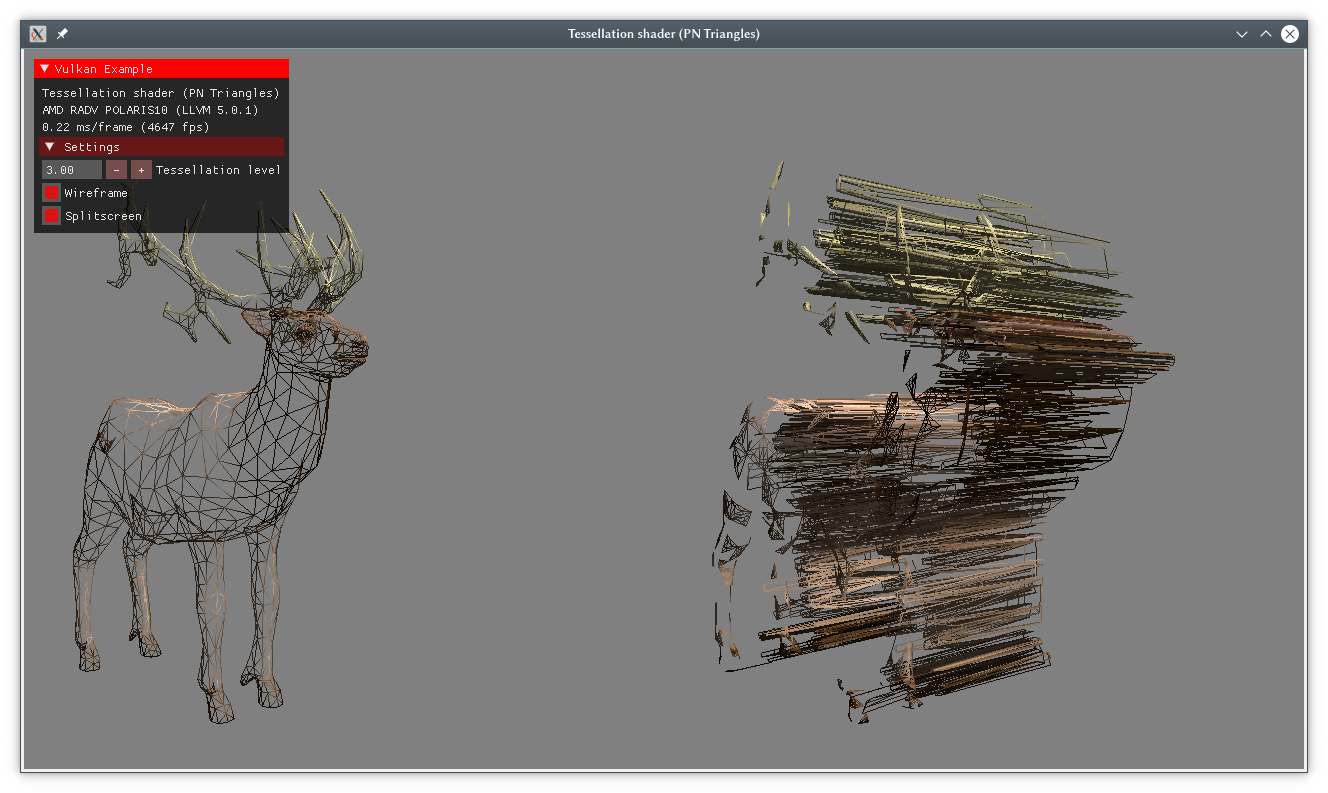The height and width of the screenshot is (793, 1328).
Task: Click the pin window icon
Action: pos(62,34)
